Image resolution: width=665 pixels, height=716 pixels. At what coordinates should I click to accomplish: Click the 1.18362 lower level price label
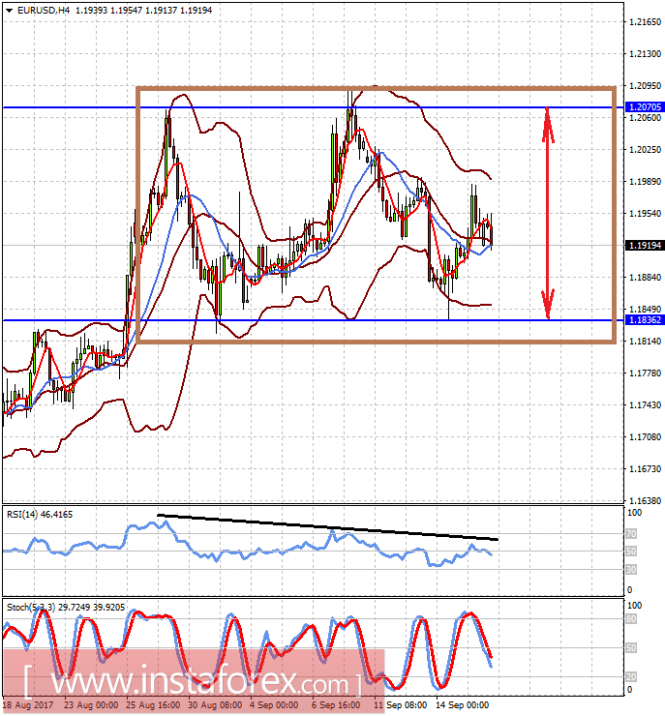click(644, 320)
